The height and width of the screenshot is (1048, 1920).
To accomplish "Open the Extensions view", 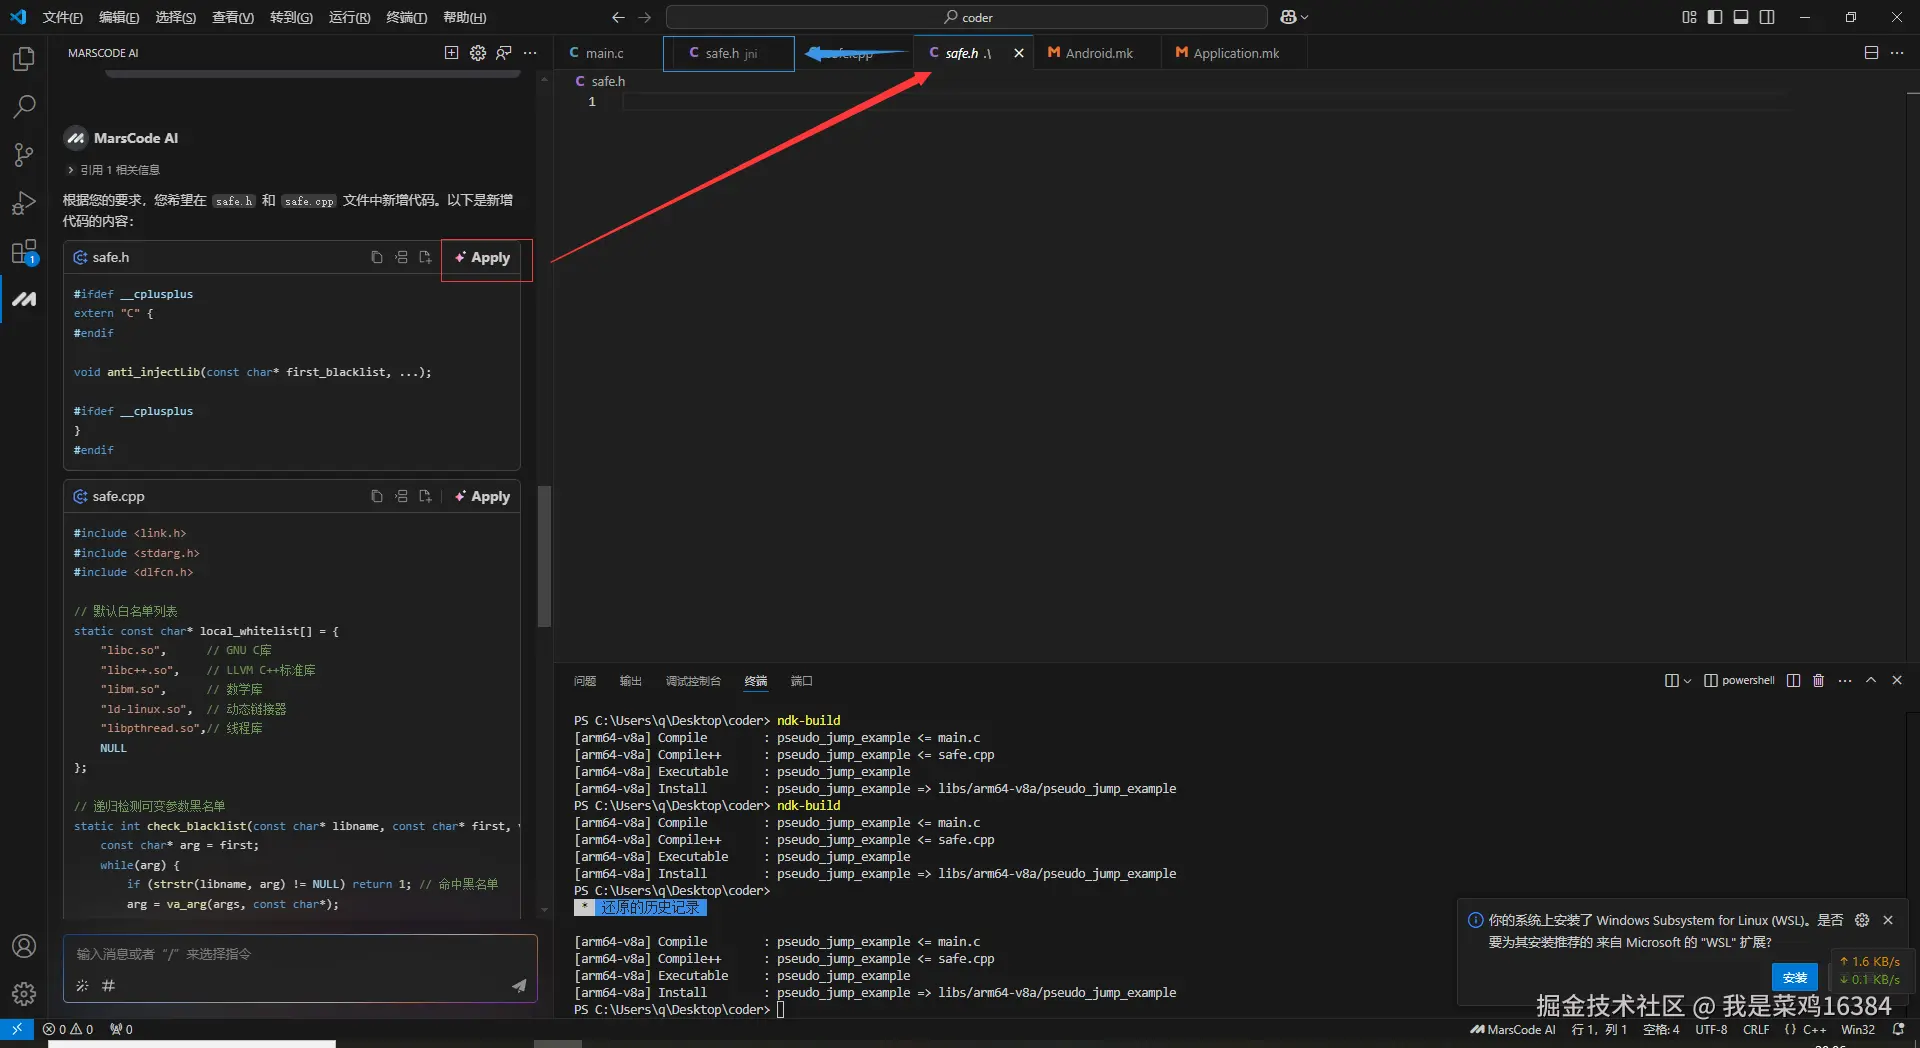I will click(x=24, y=251).
